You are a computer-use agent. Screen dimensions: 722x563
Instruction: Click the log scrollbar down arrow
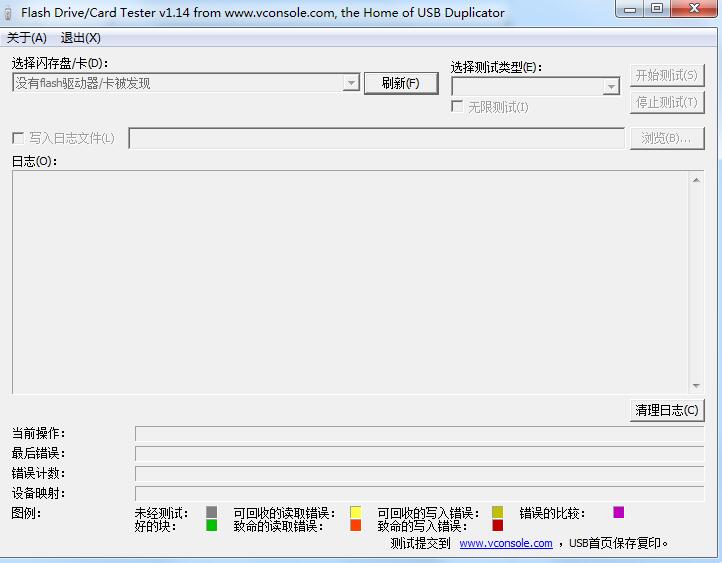[x=696, y=386]
